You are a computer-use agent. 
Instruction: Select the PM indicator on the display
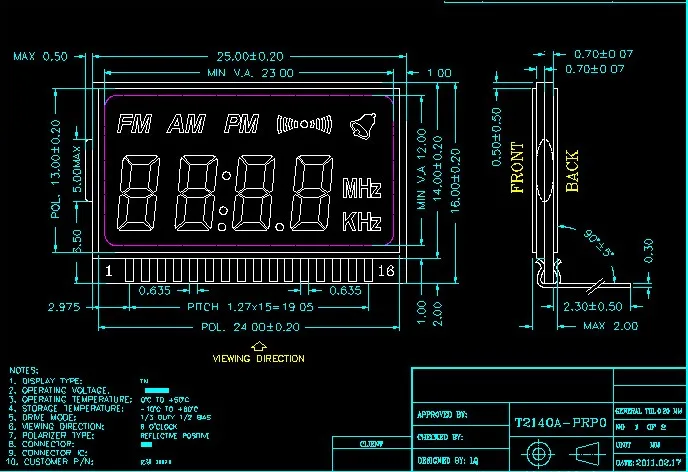pyautogui.click(x=241, y=124)
